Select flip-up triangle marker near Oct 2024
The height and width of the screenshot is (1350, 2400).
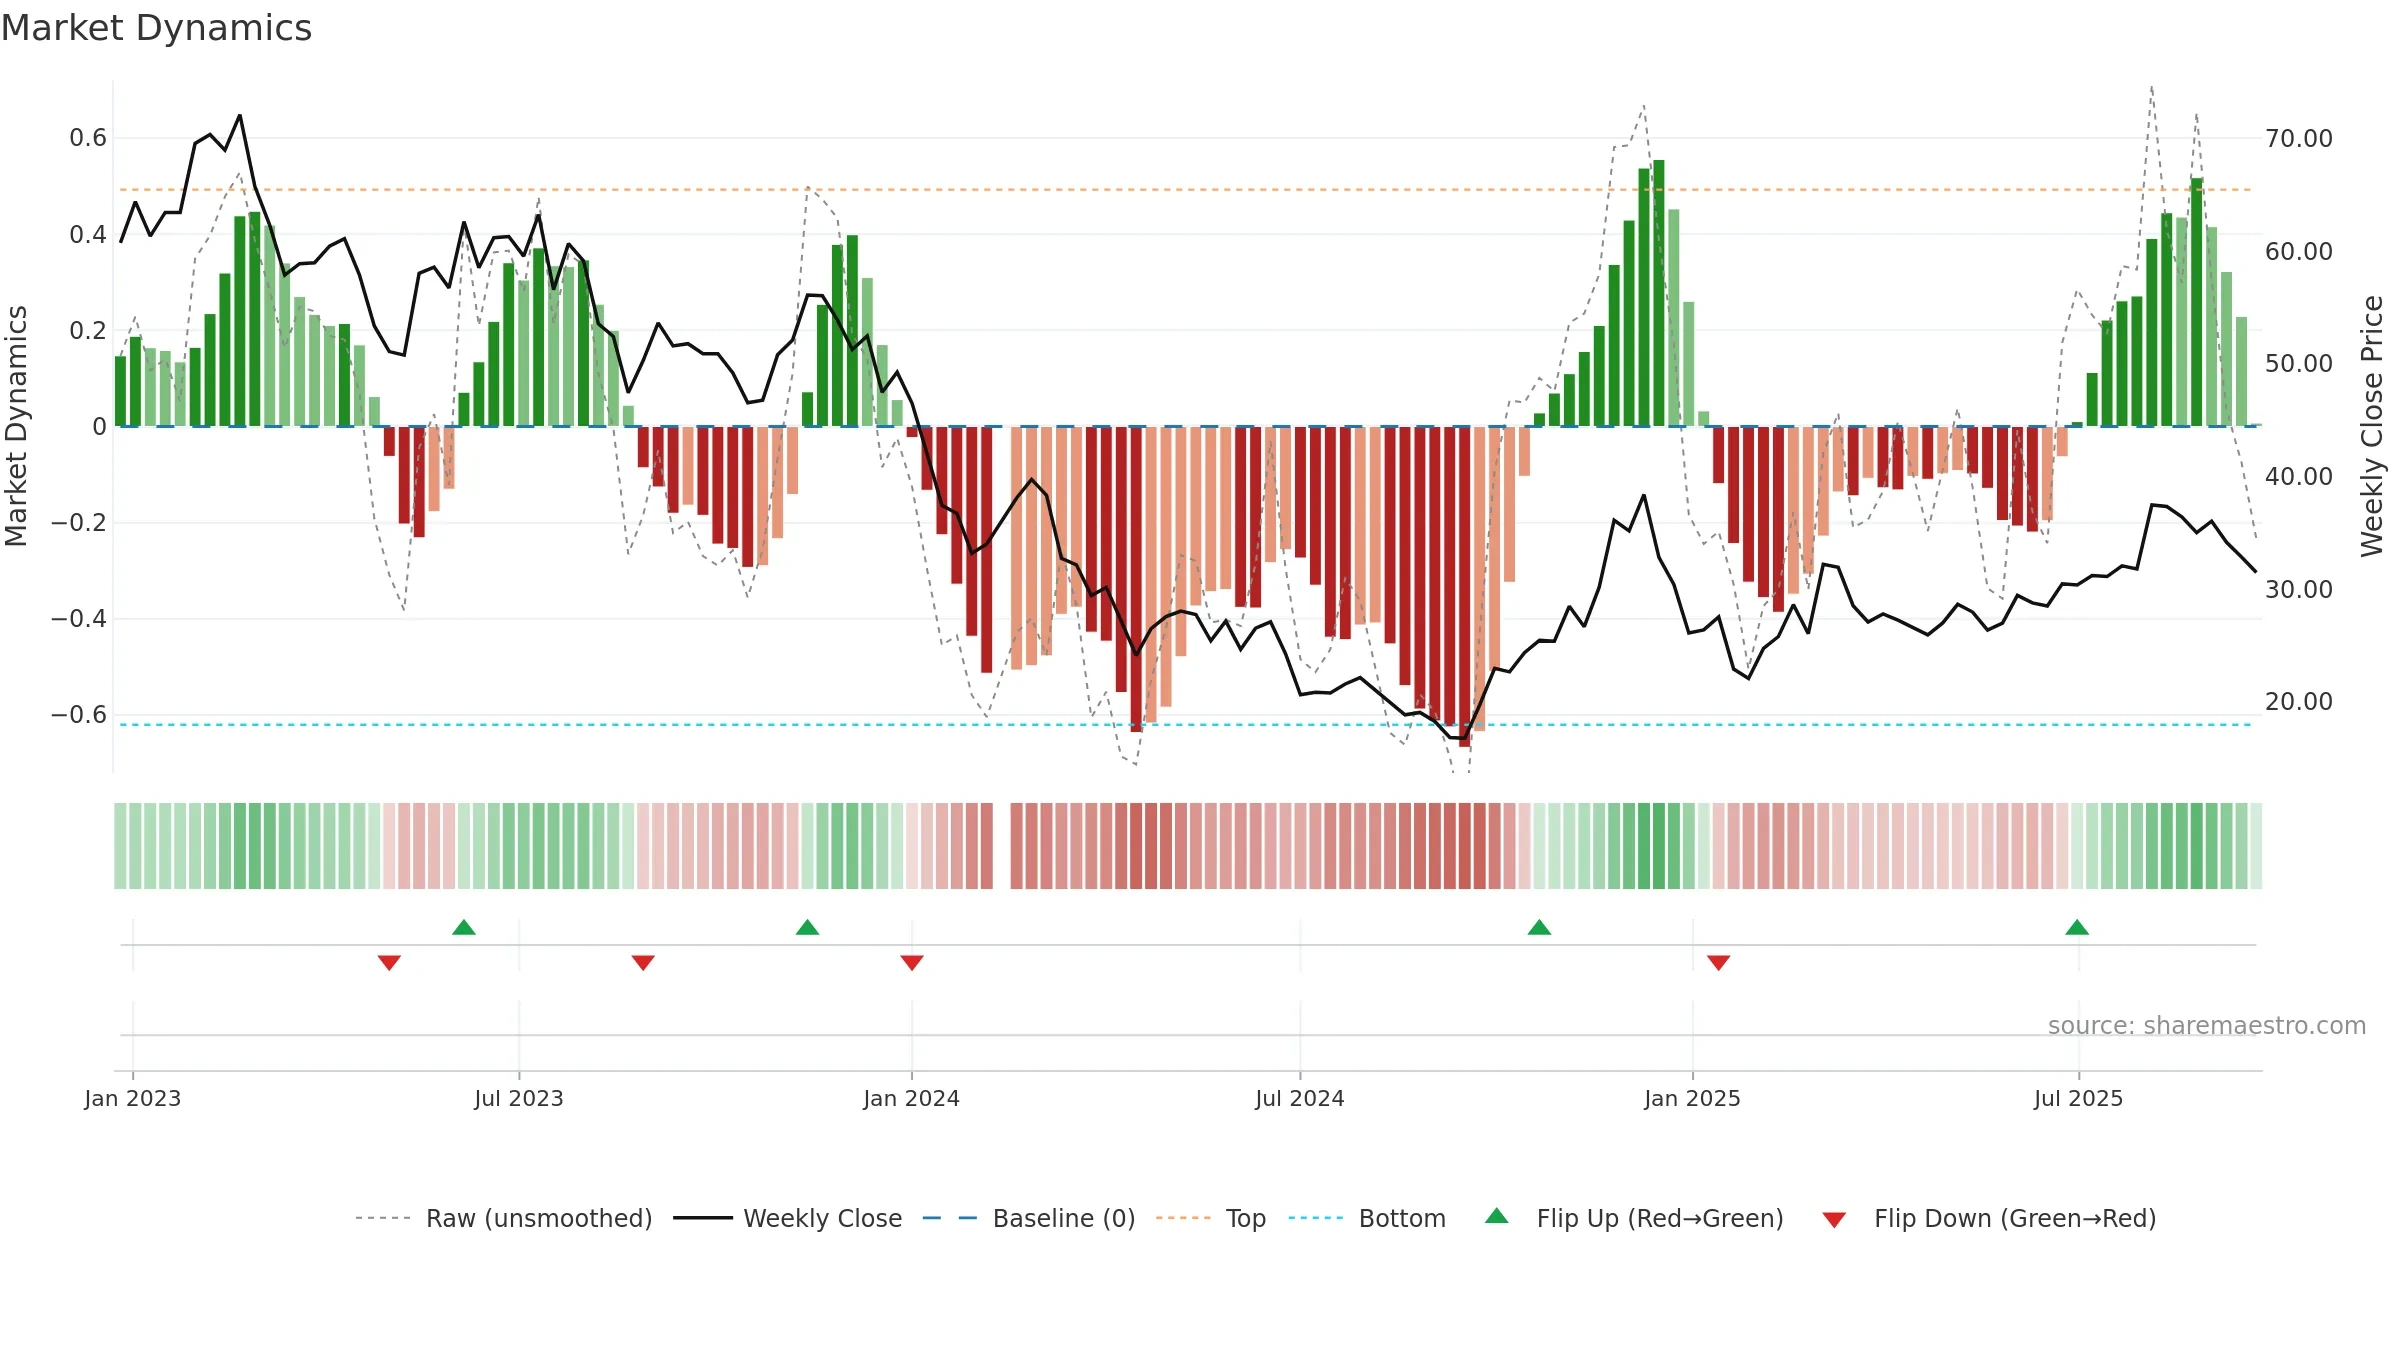coord(1540,927)
